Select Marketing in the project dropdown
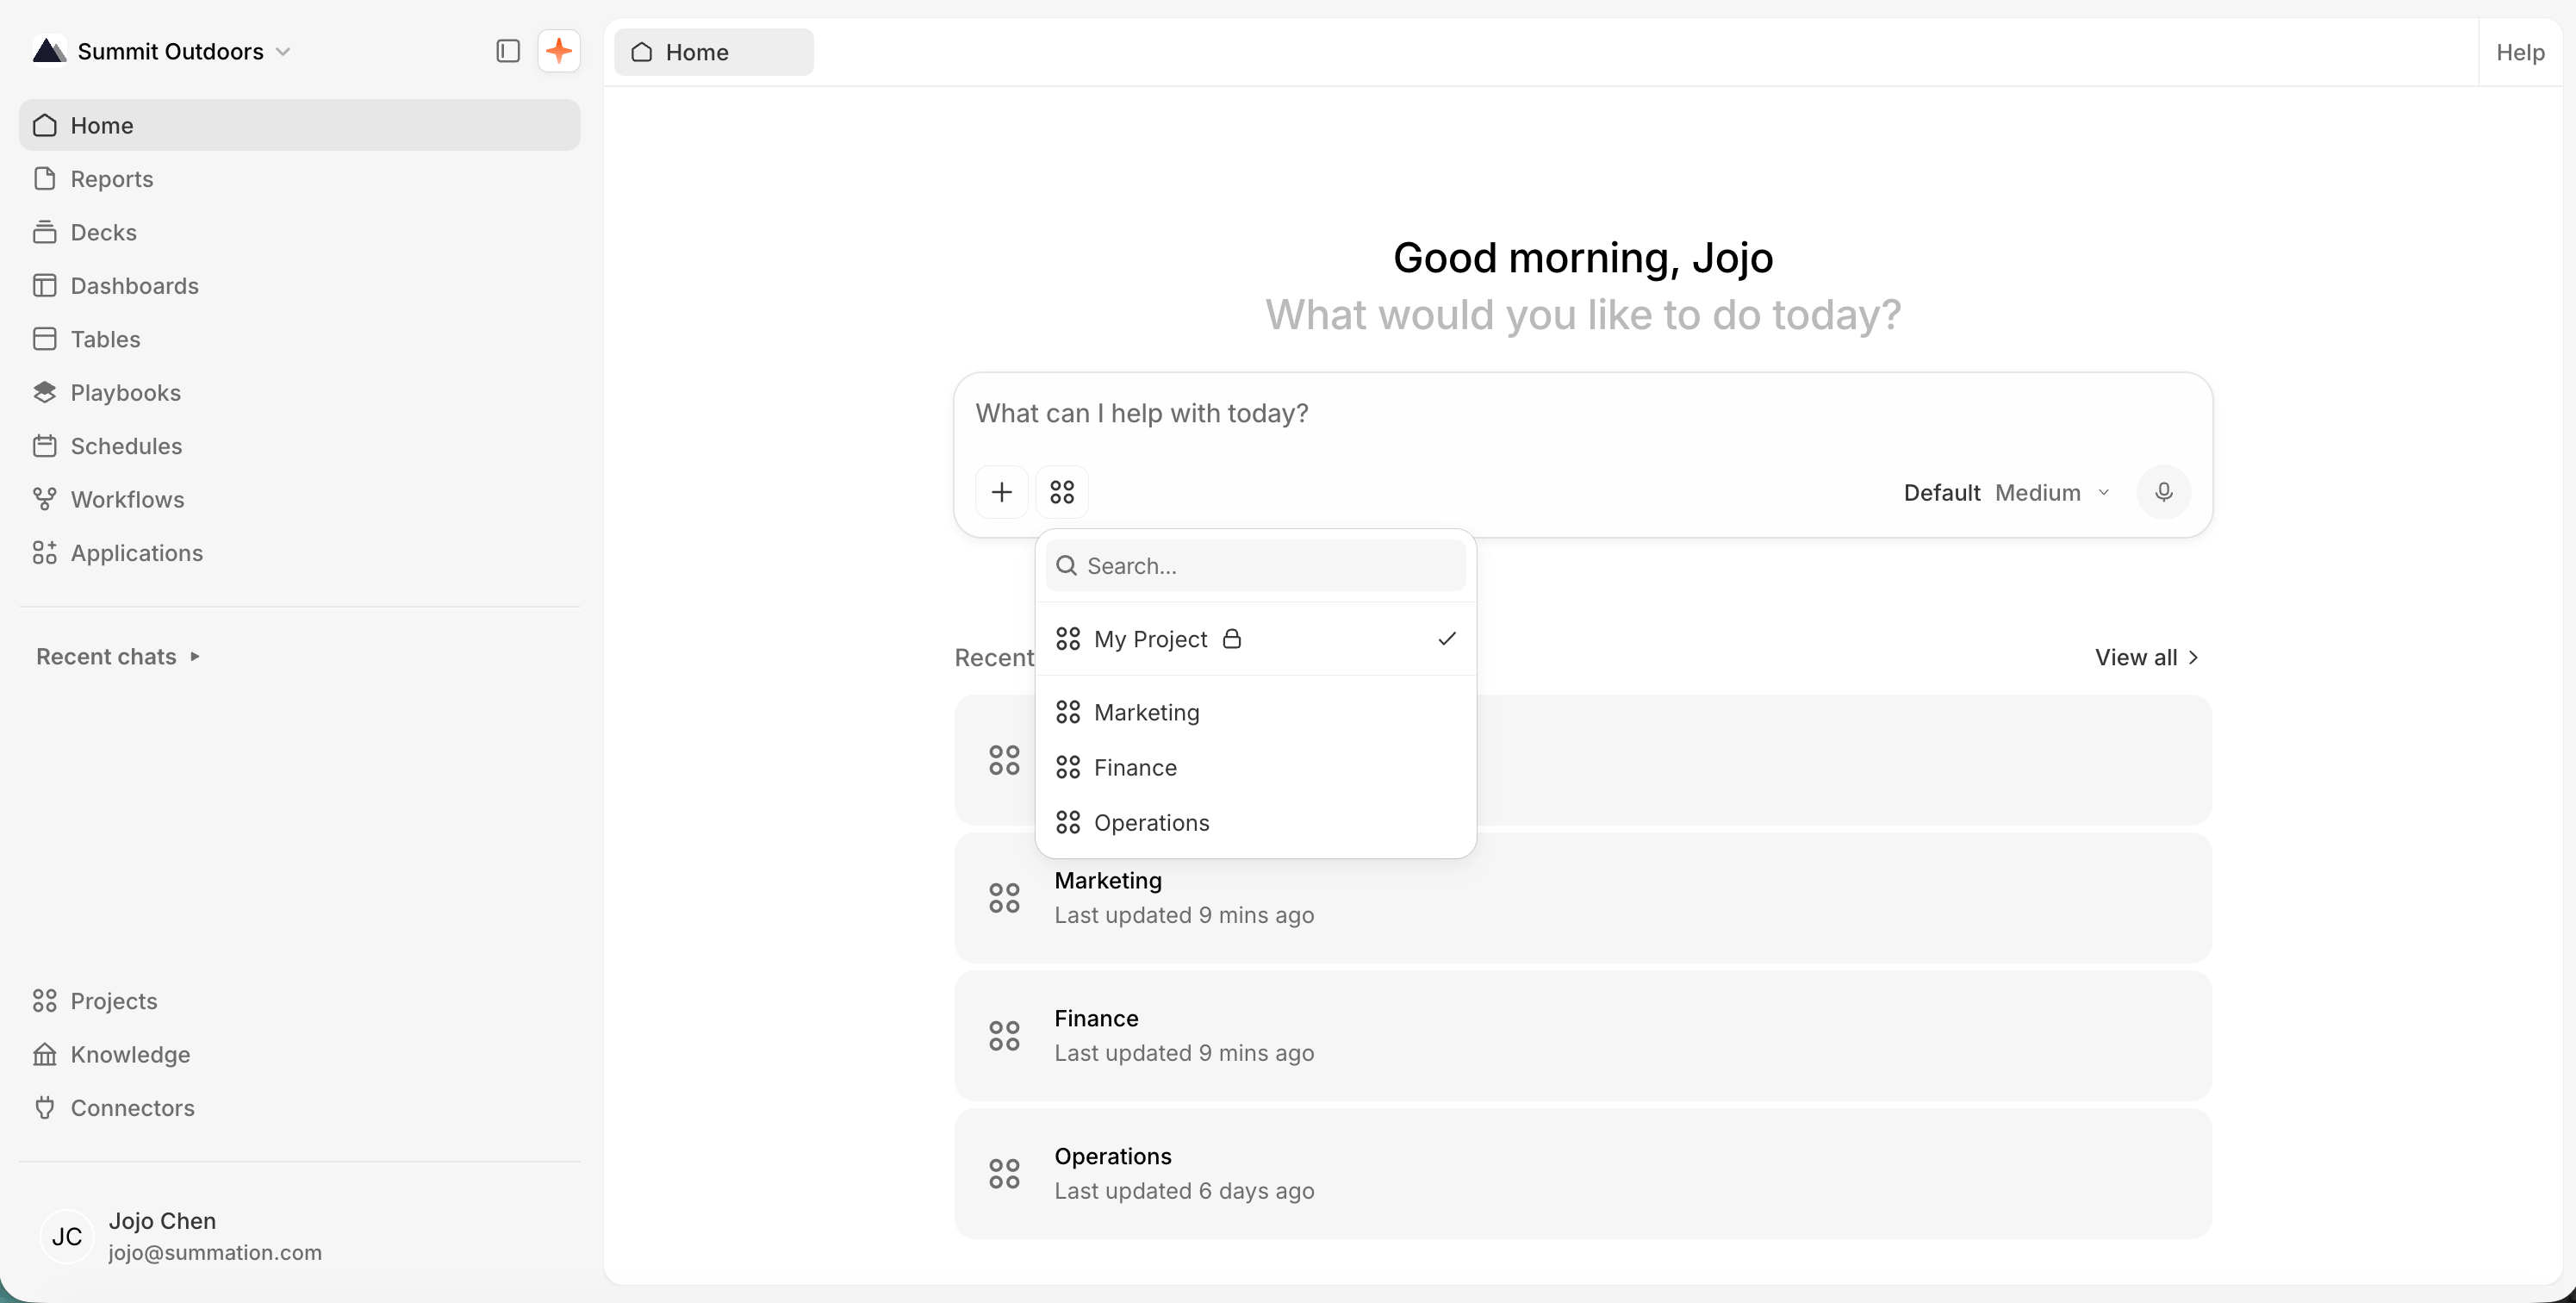Viewport: 2576px width, 1303px height. click(x=1256, y=713)
